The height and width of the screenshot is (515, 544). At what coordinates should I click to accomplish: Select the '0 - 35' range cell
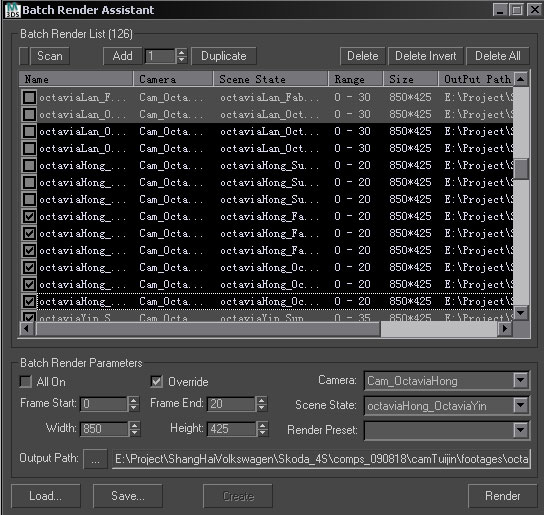click(x=352, y=317)
